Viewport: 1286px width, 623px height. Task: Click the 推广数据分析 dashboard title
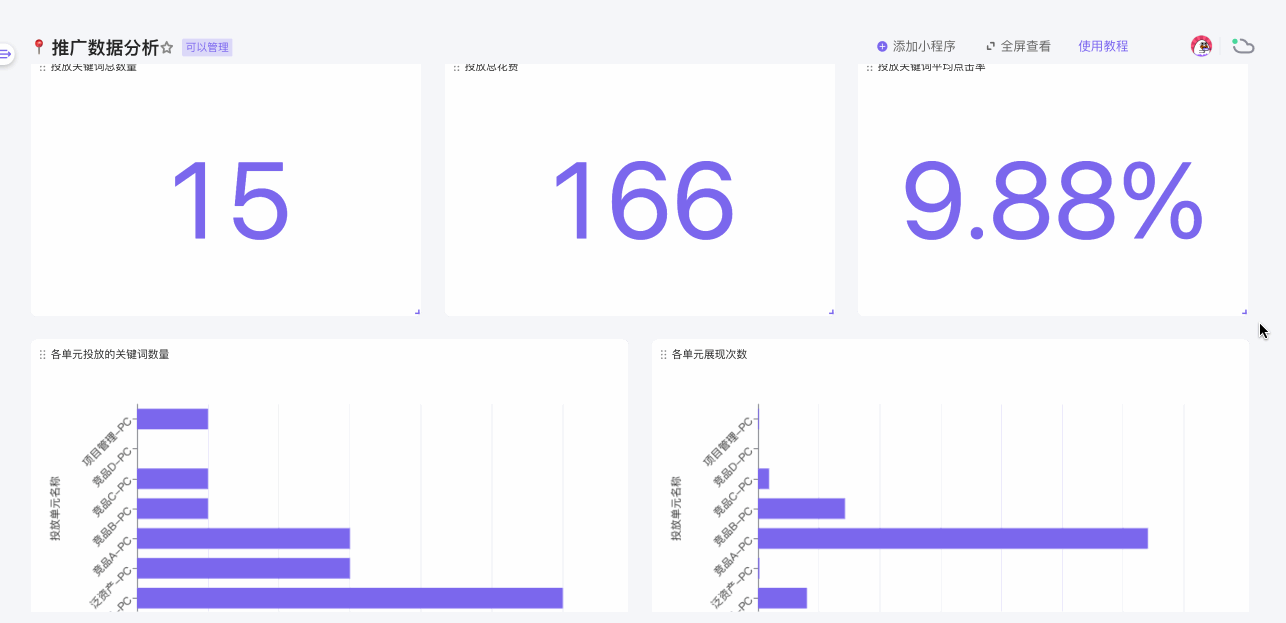[105, 47]
